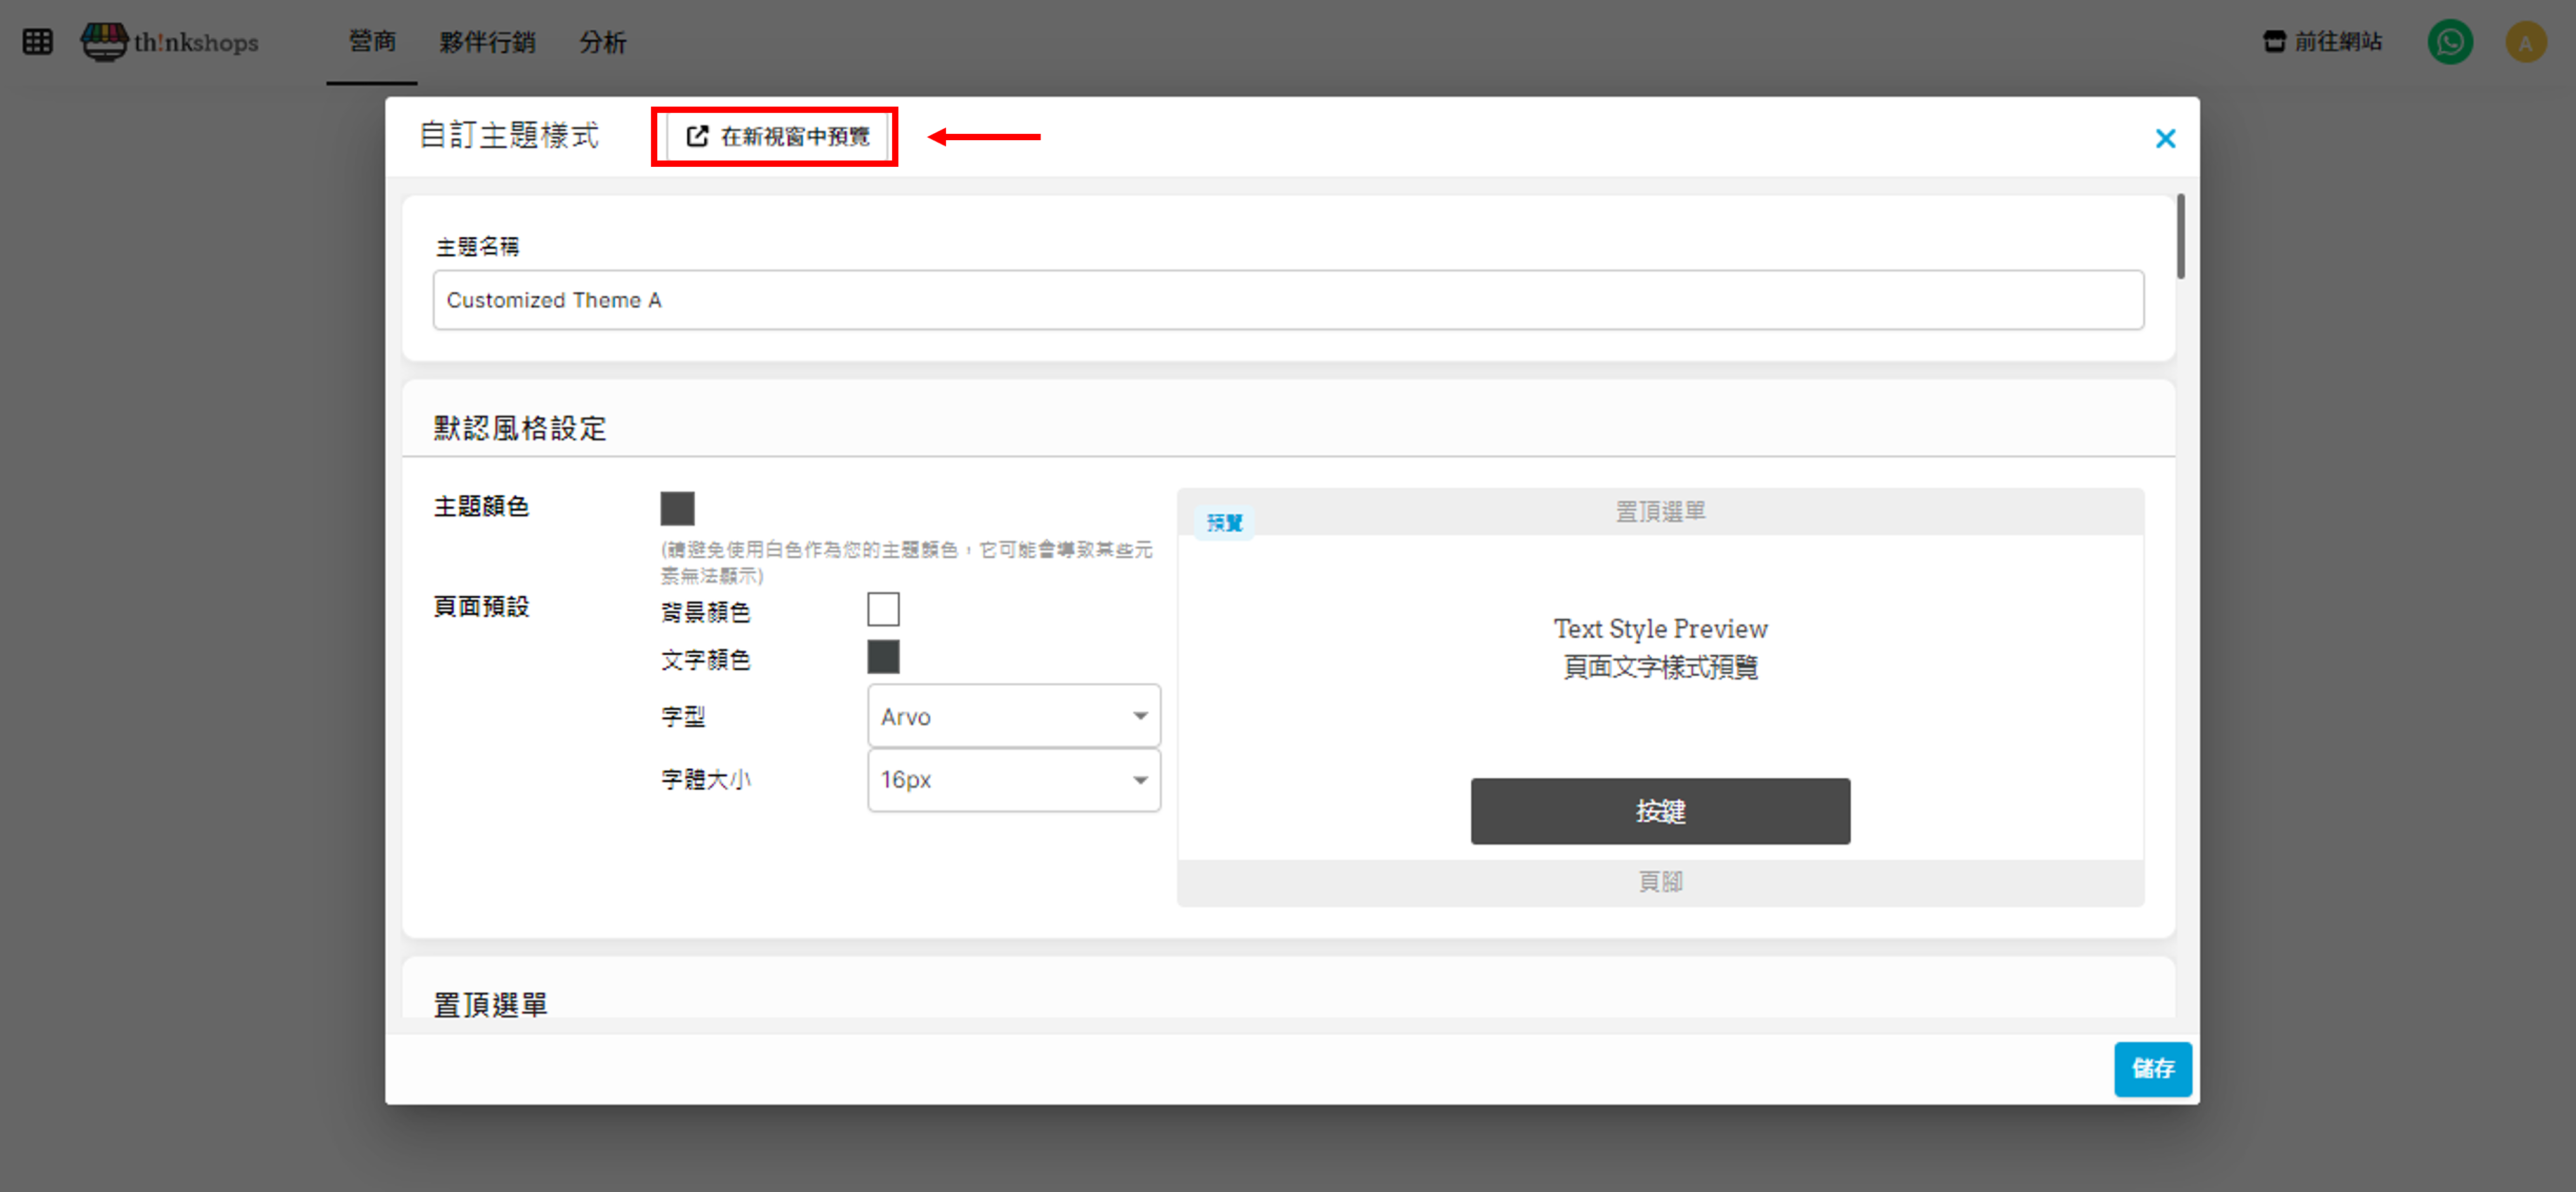Click the font dropdown arrow
This screenshot has height=1192, width=2576.
click(x=1140, y=716)
